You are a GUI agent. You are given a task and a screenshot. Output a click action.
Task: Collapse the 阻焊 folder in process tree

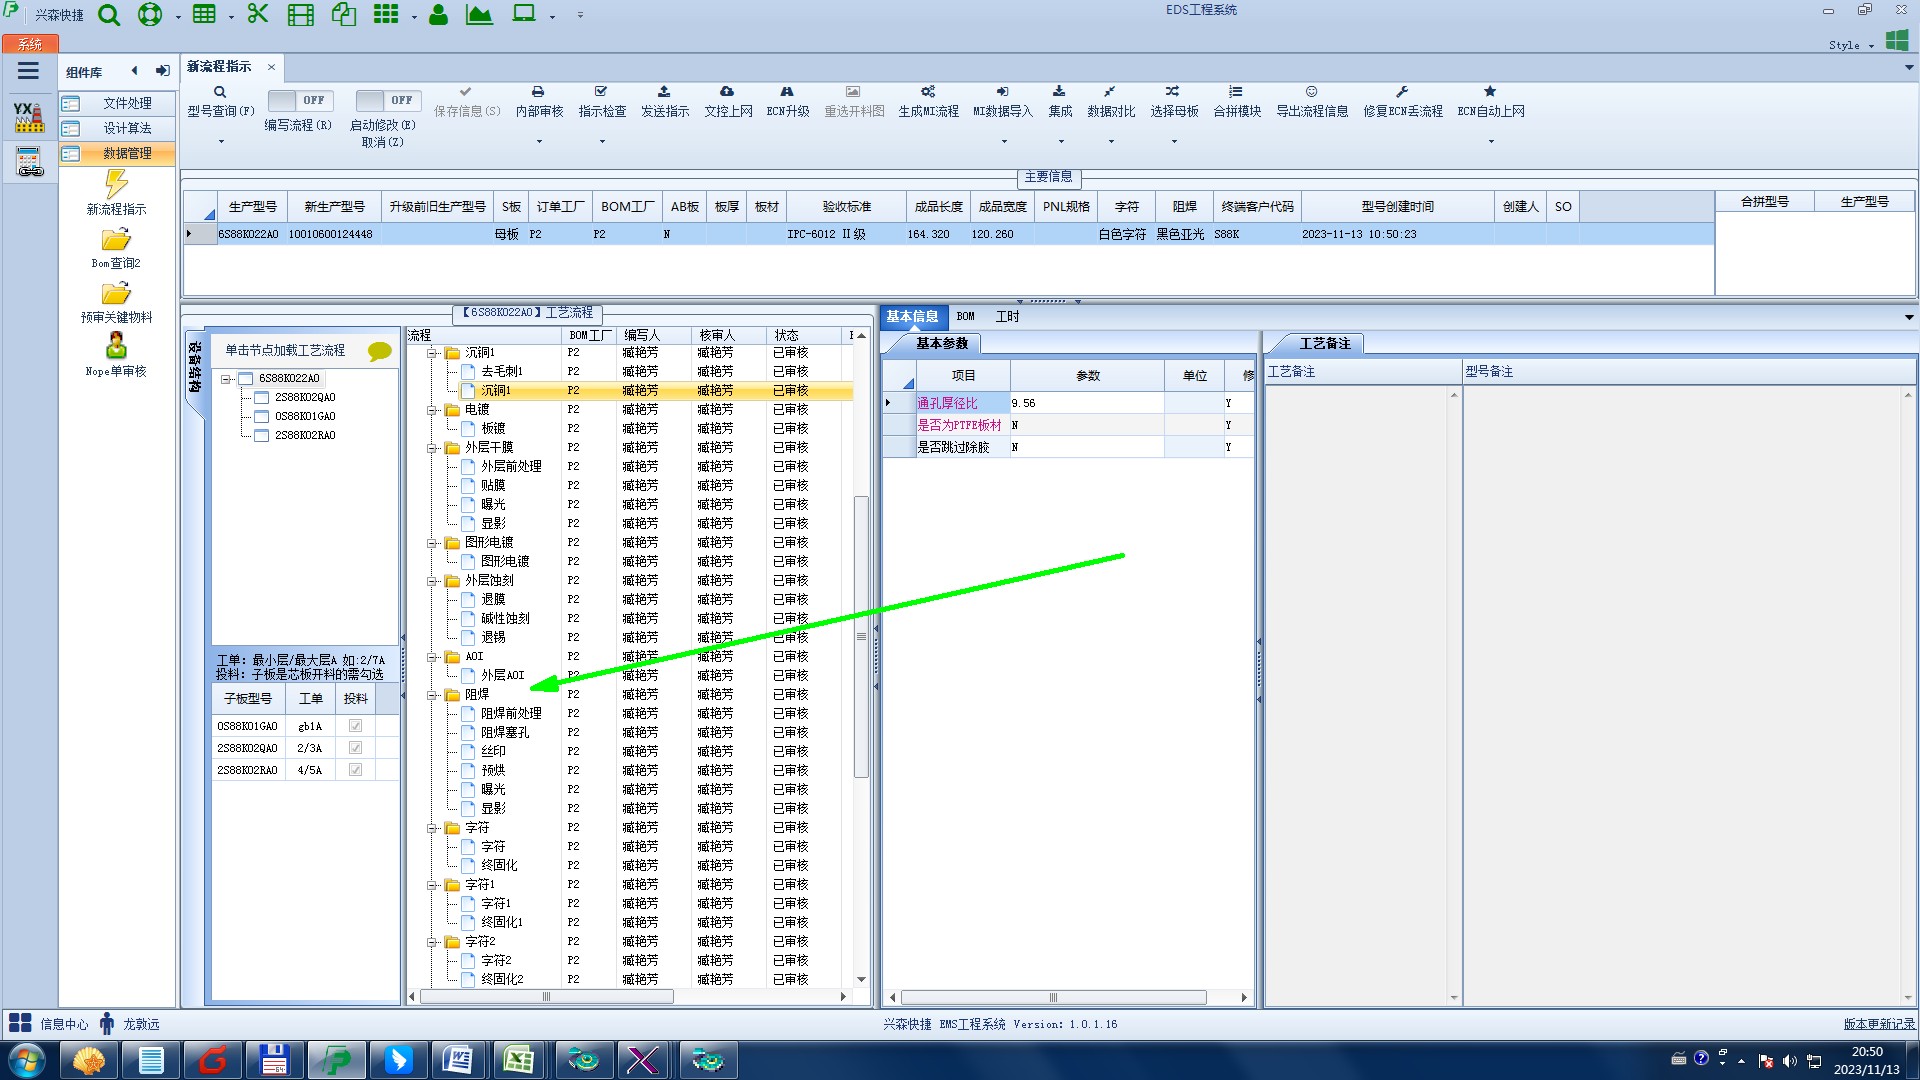433,695
